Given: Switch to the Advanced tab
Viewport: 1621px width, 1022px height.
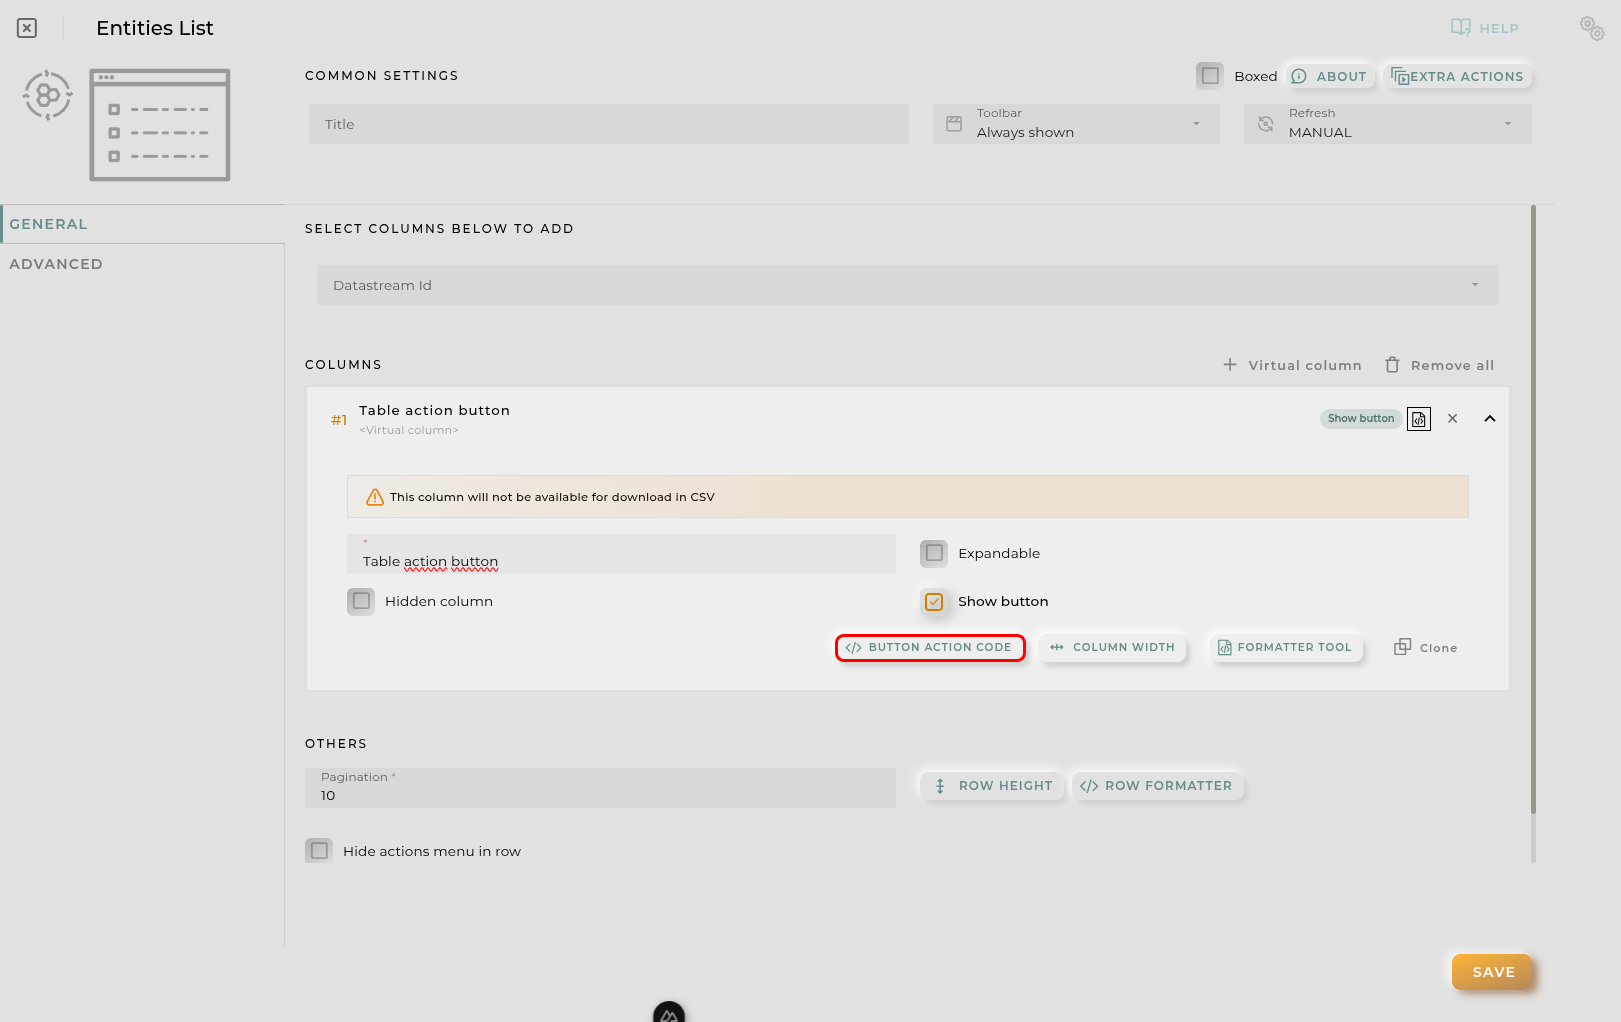Looking at the screenshot, I should [x=56, y=263].
